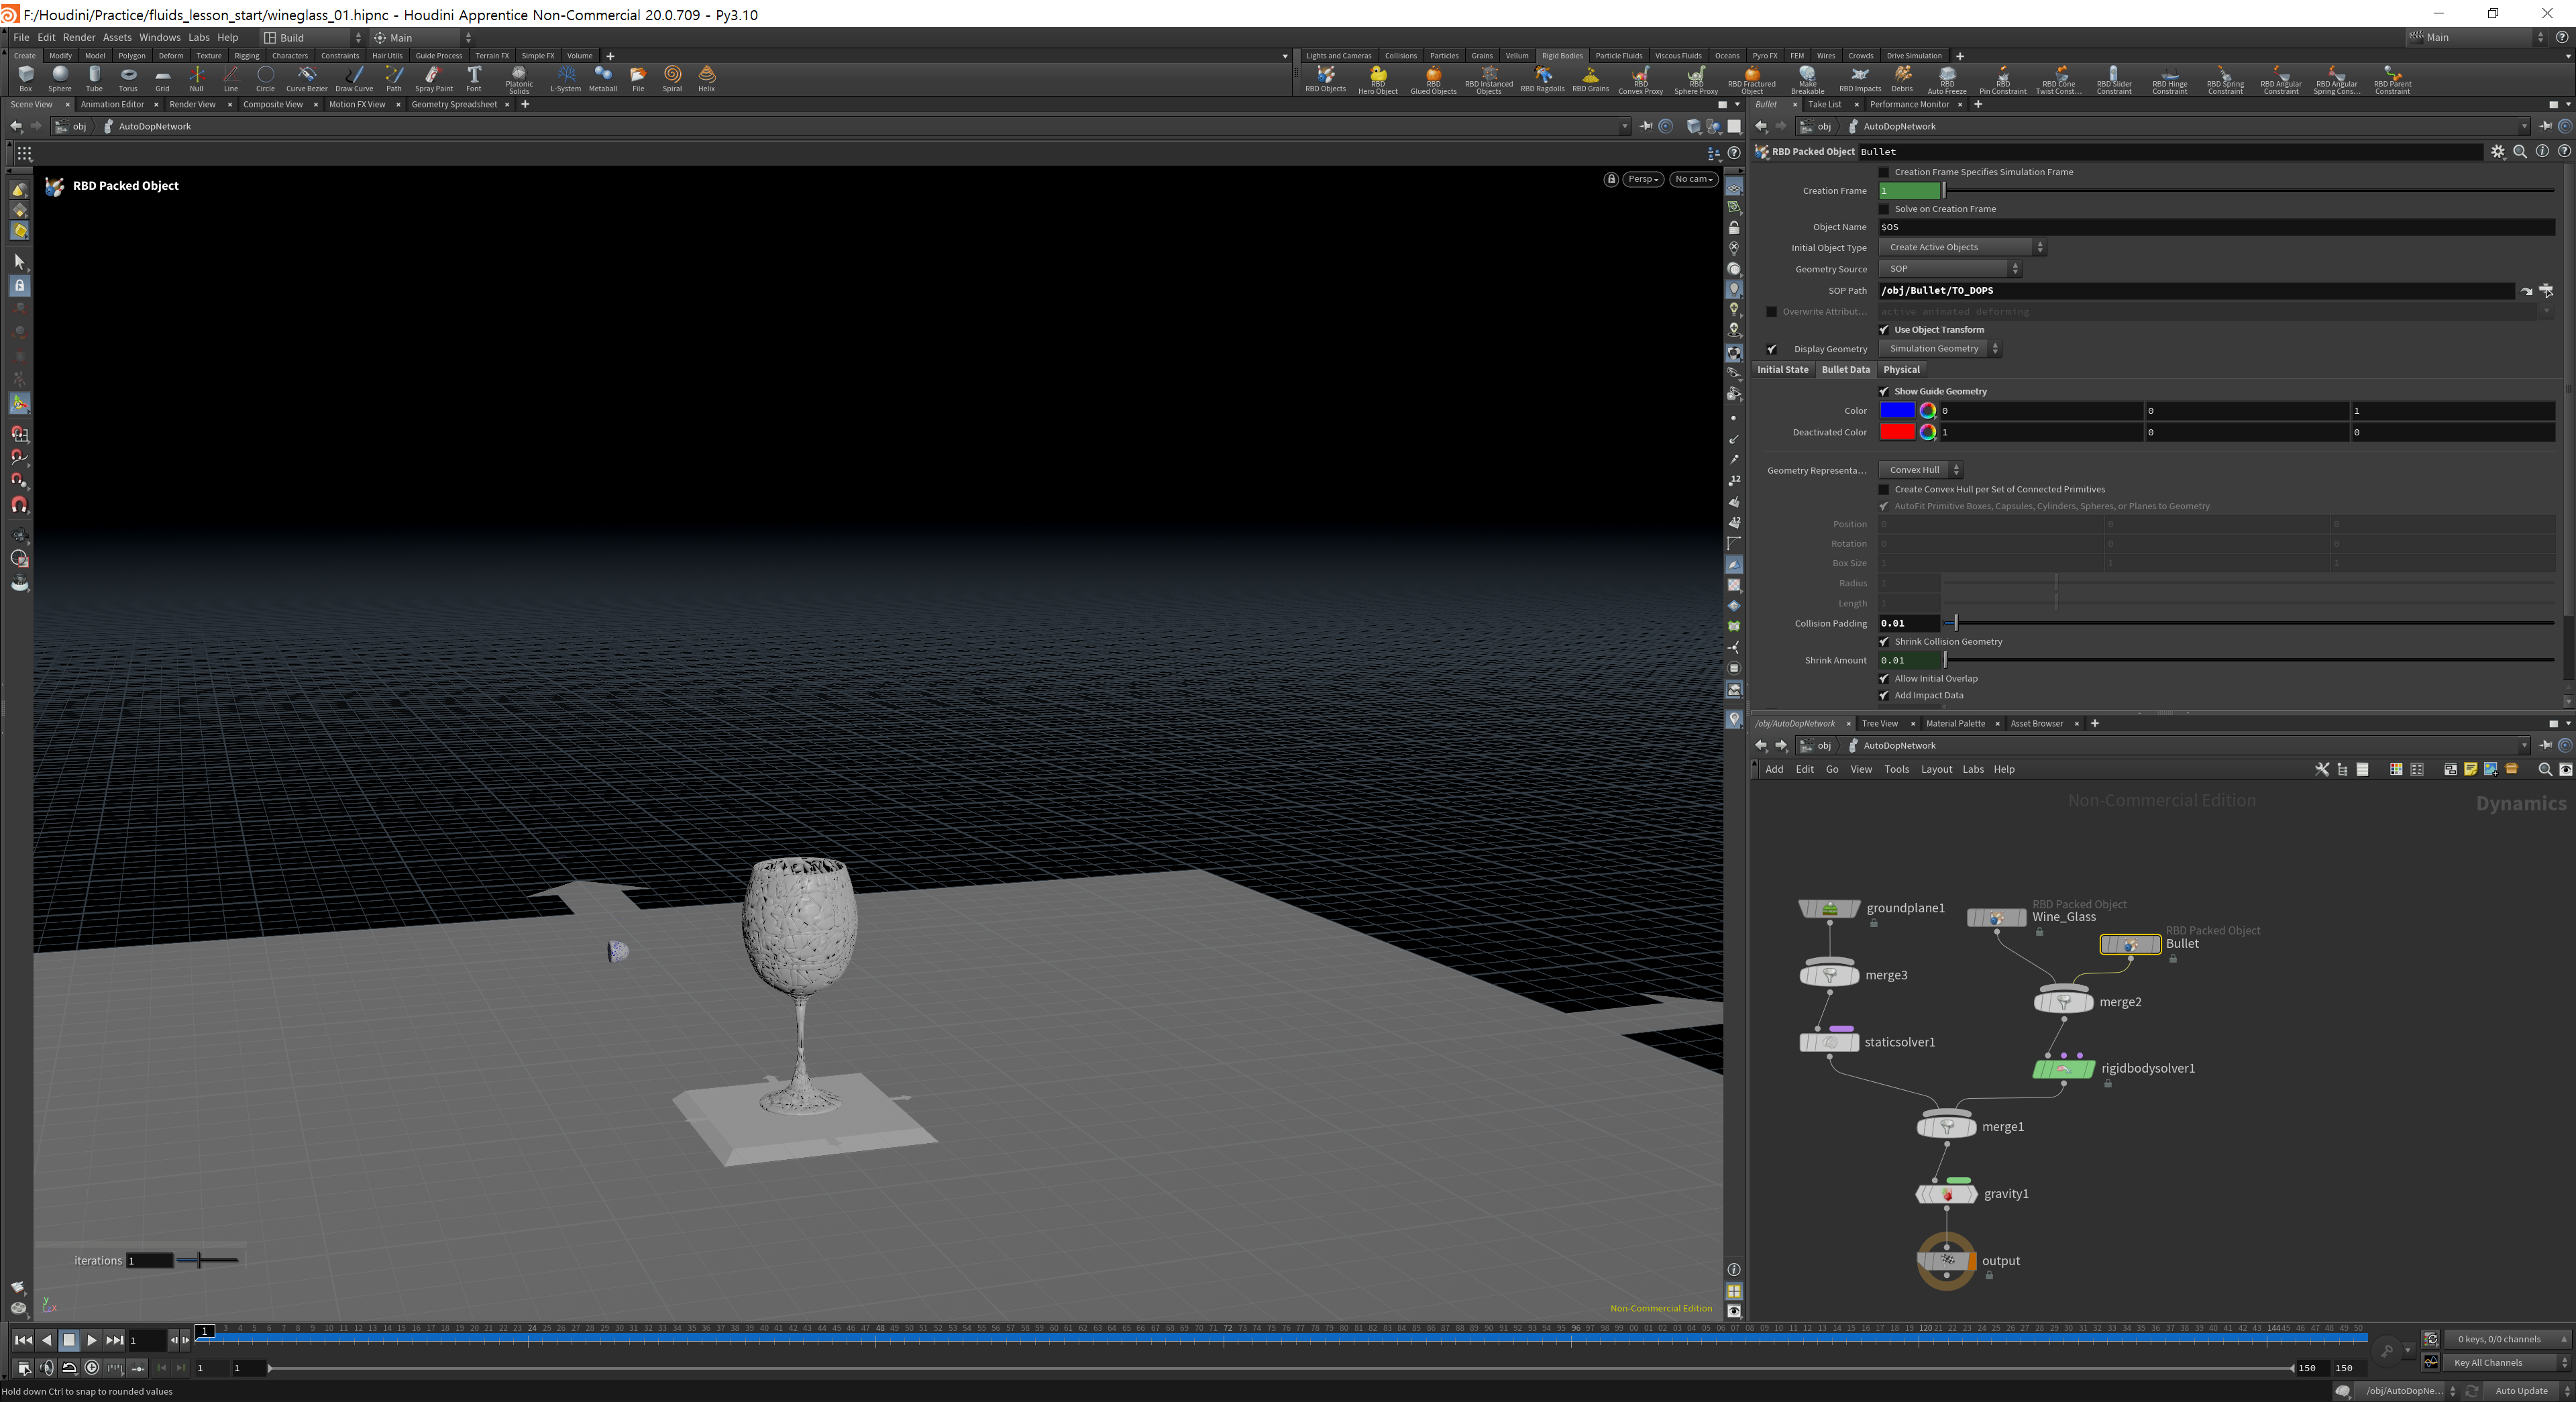Uncheck Shrink Collision Geometry
This screenshot has width=2576, height=1402.
point(1884,642)
